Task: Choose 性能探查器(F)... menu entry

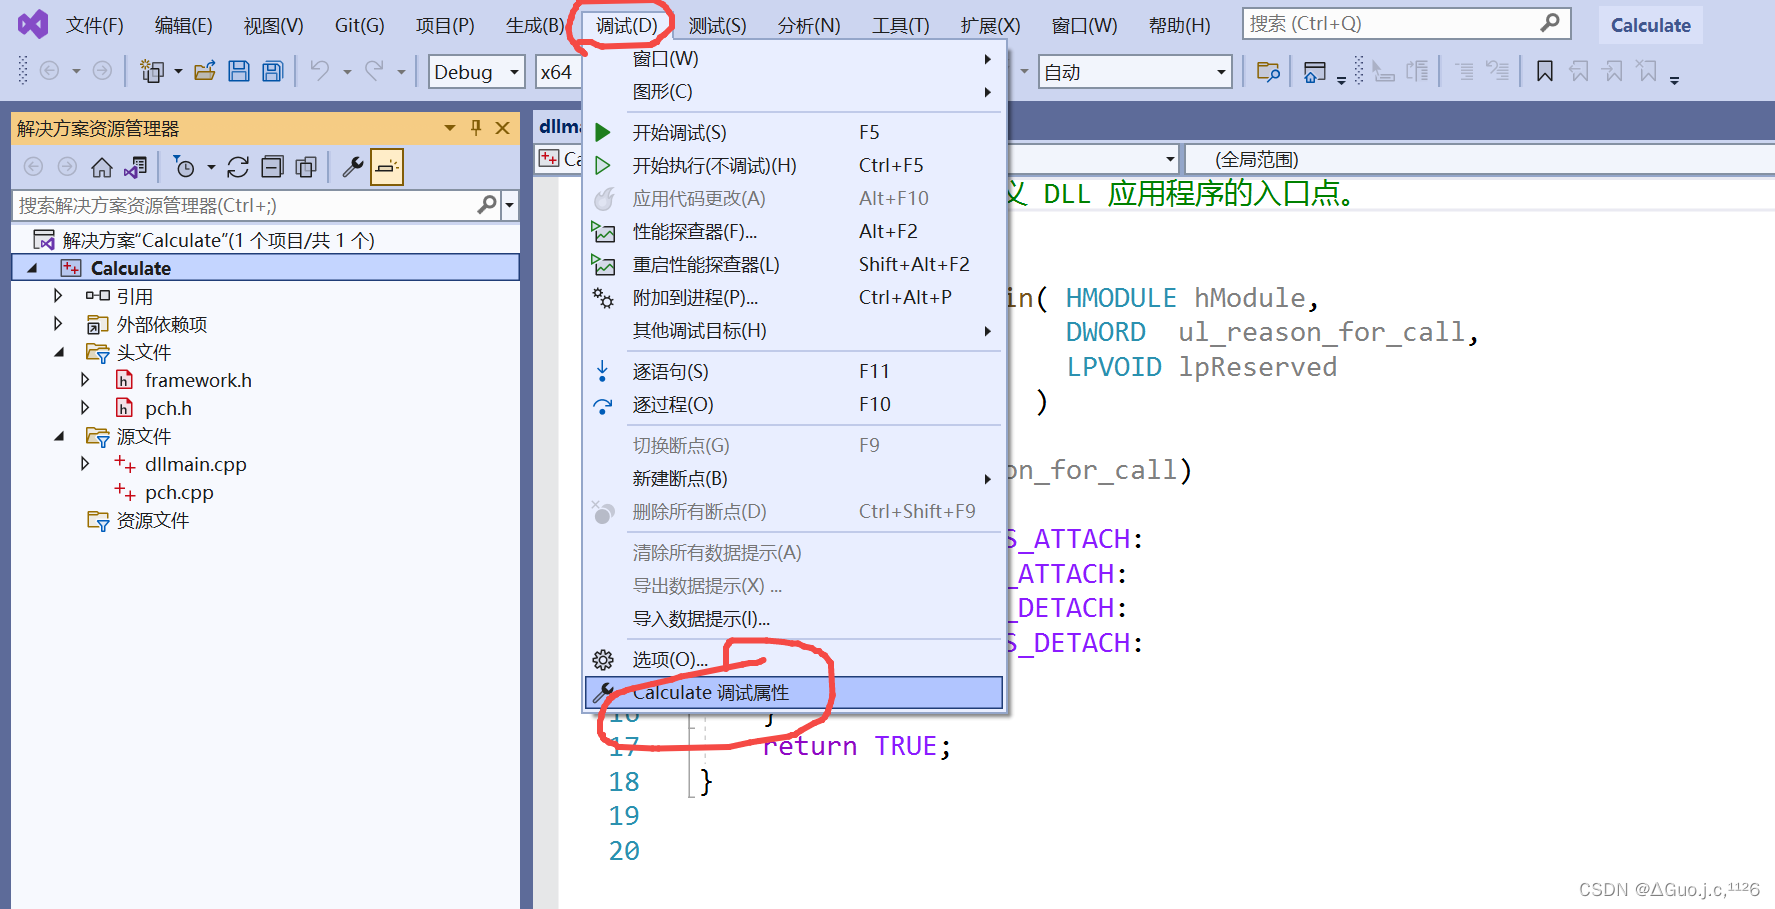Action: (794, 231)
